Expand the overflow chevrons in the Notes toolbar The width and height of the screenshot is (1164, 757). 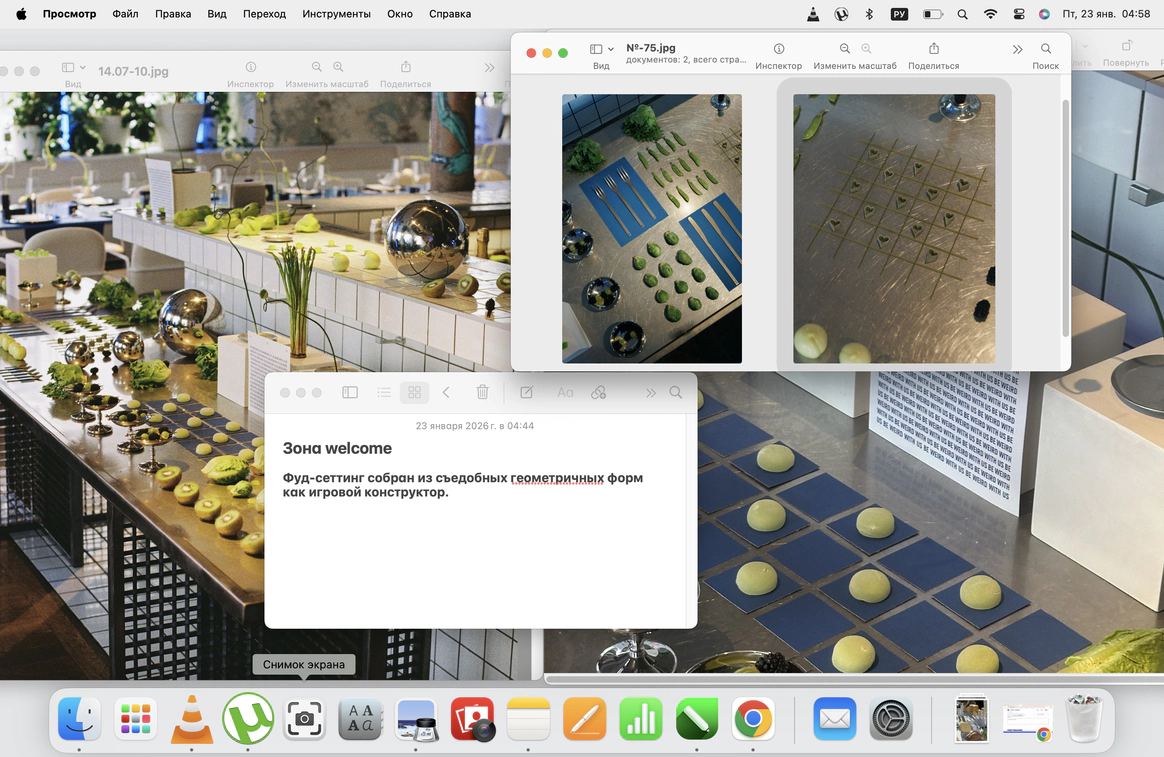tap(650, 393)
